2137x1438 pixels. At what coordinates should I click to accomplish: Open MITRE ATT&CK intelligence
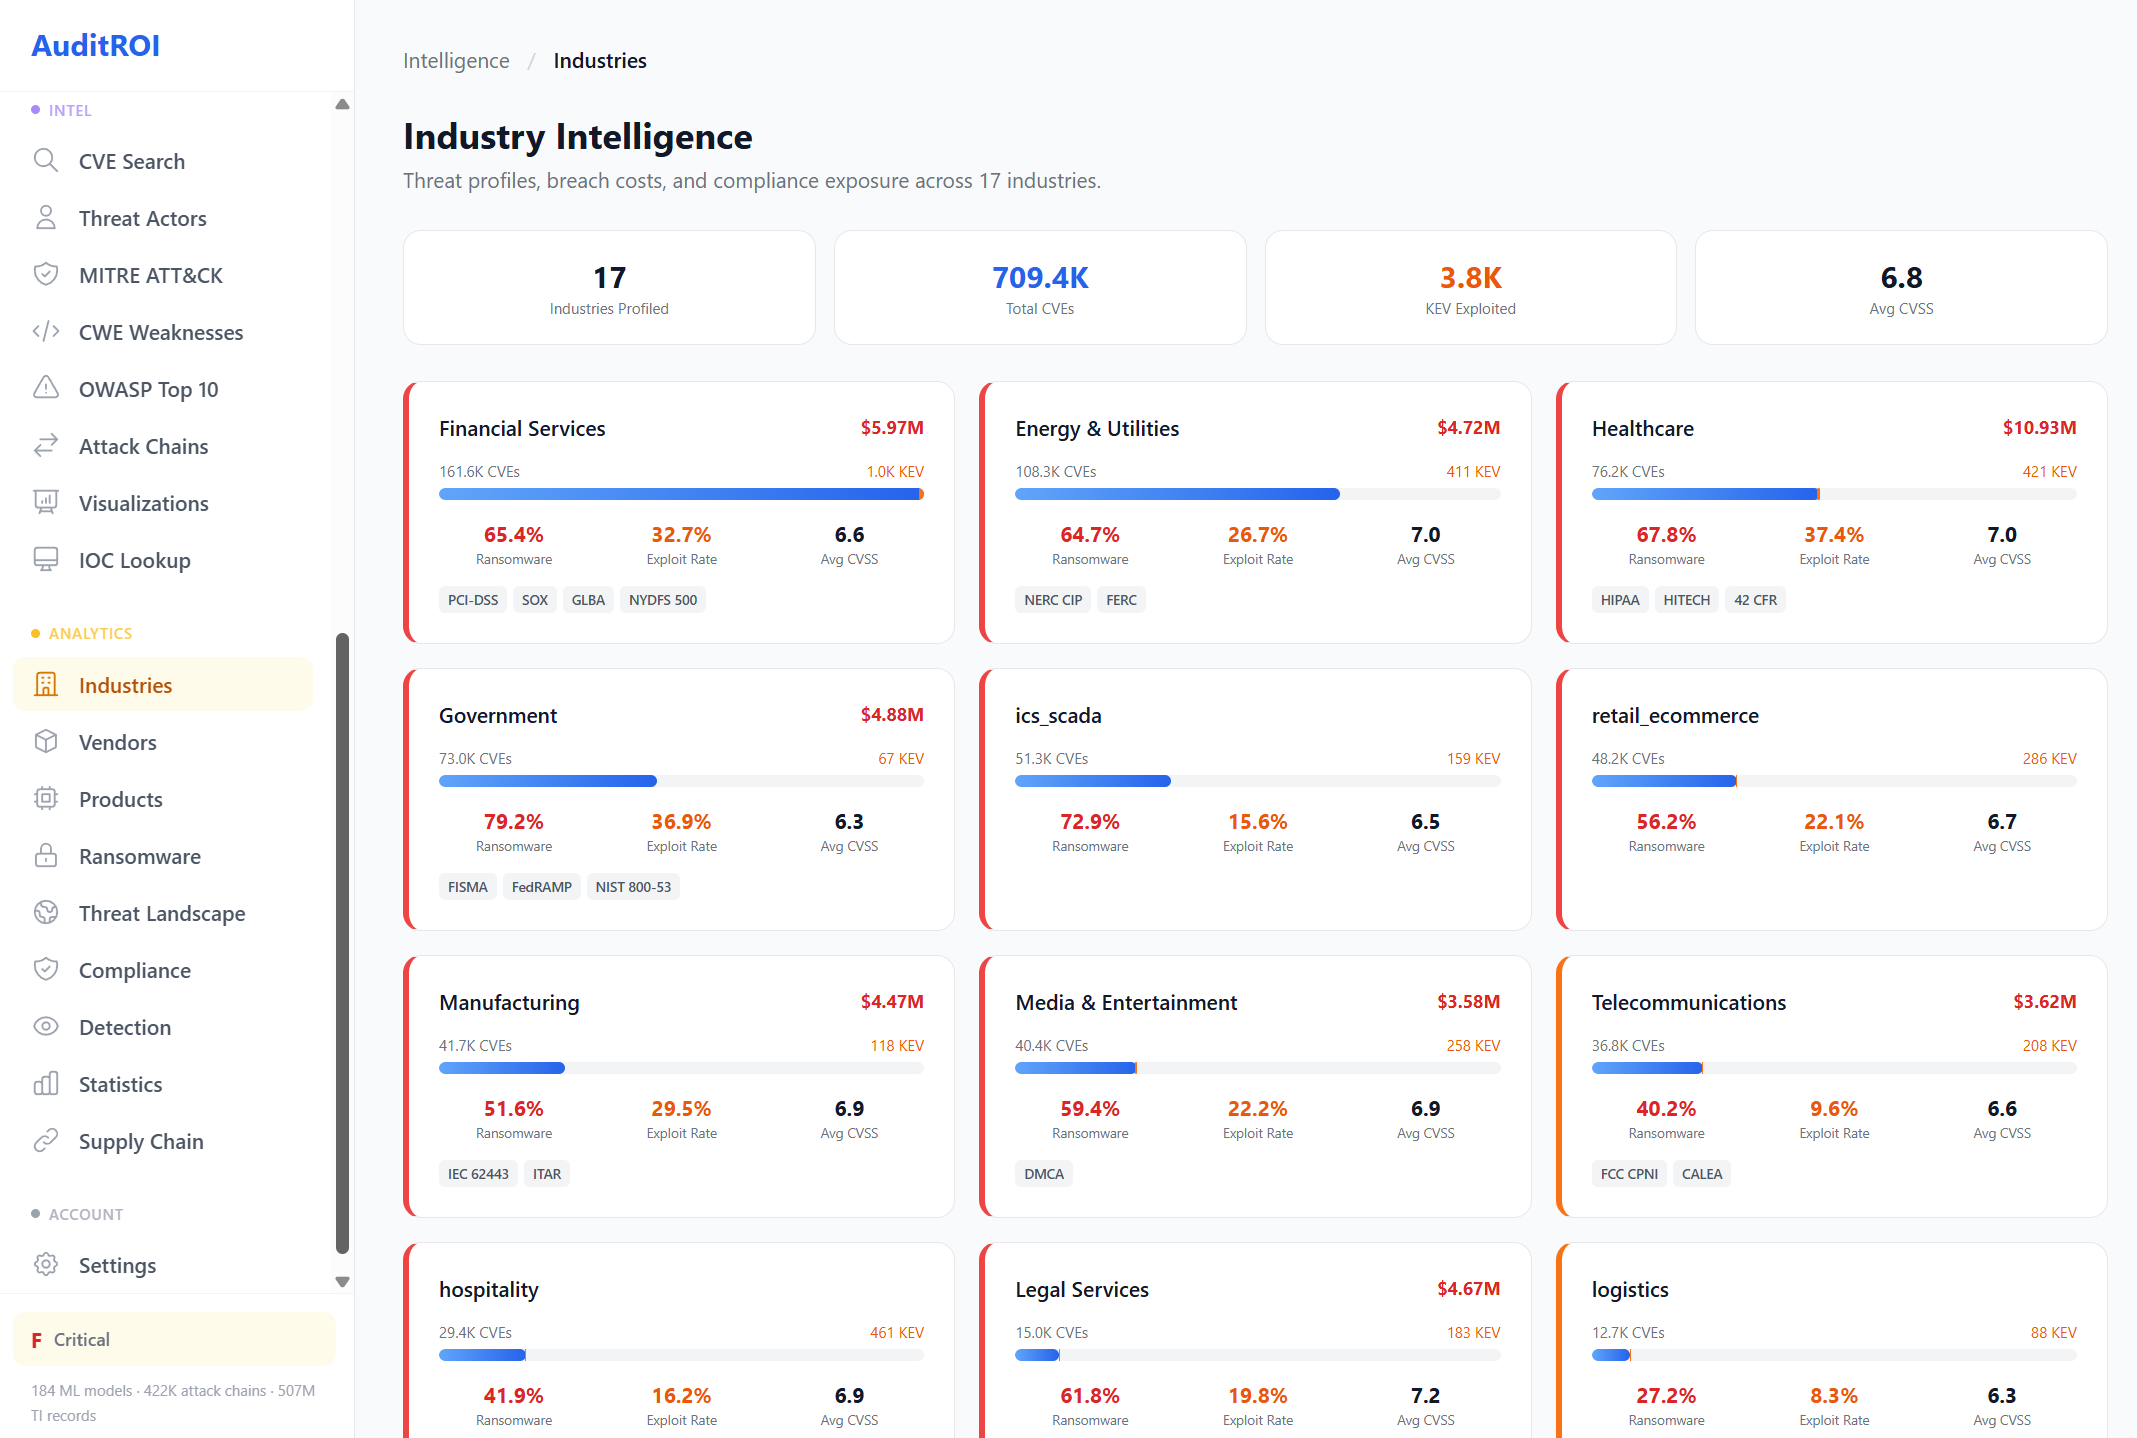[150, 275]
